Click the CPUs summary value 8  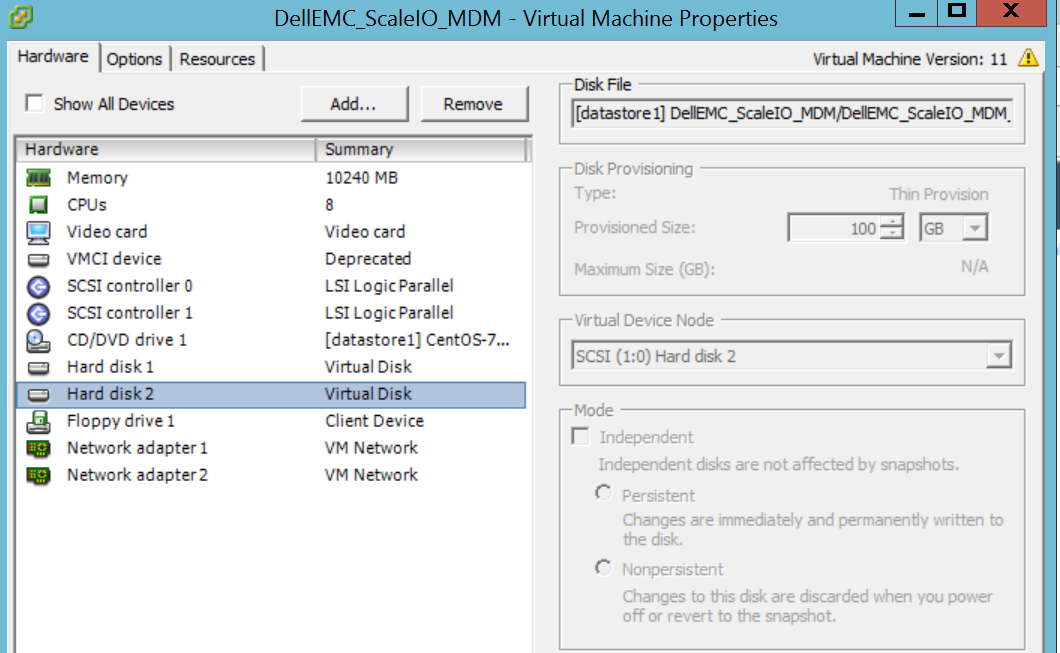tap(329, 205)
